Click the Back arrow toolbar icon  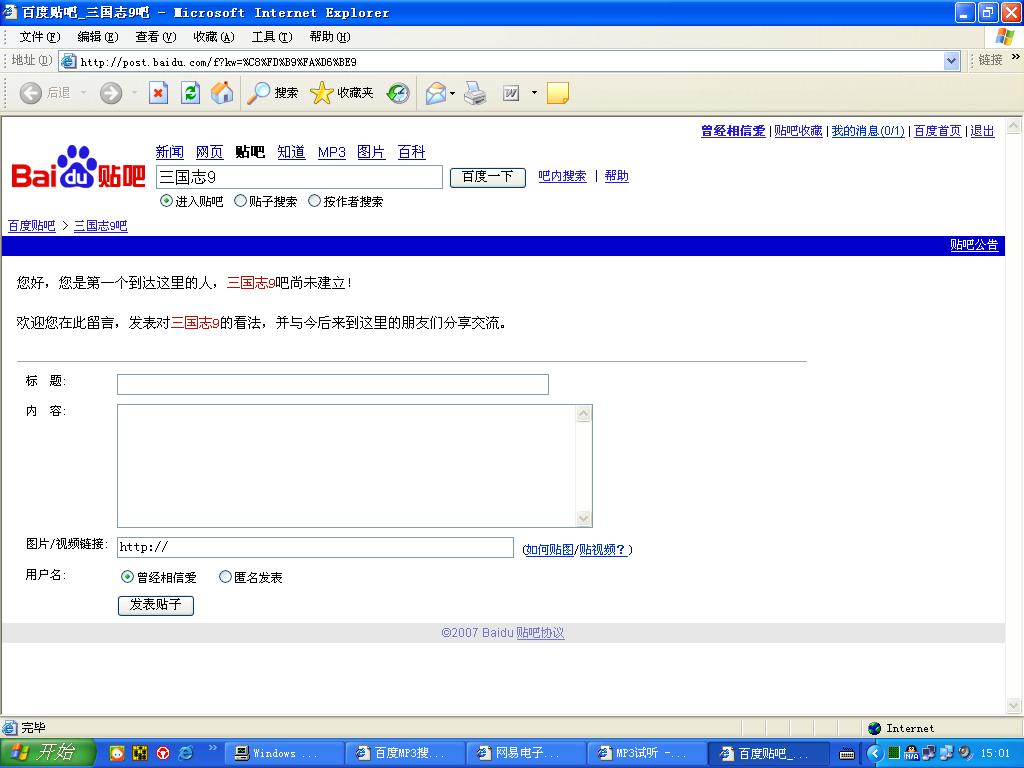(31, 93)
